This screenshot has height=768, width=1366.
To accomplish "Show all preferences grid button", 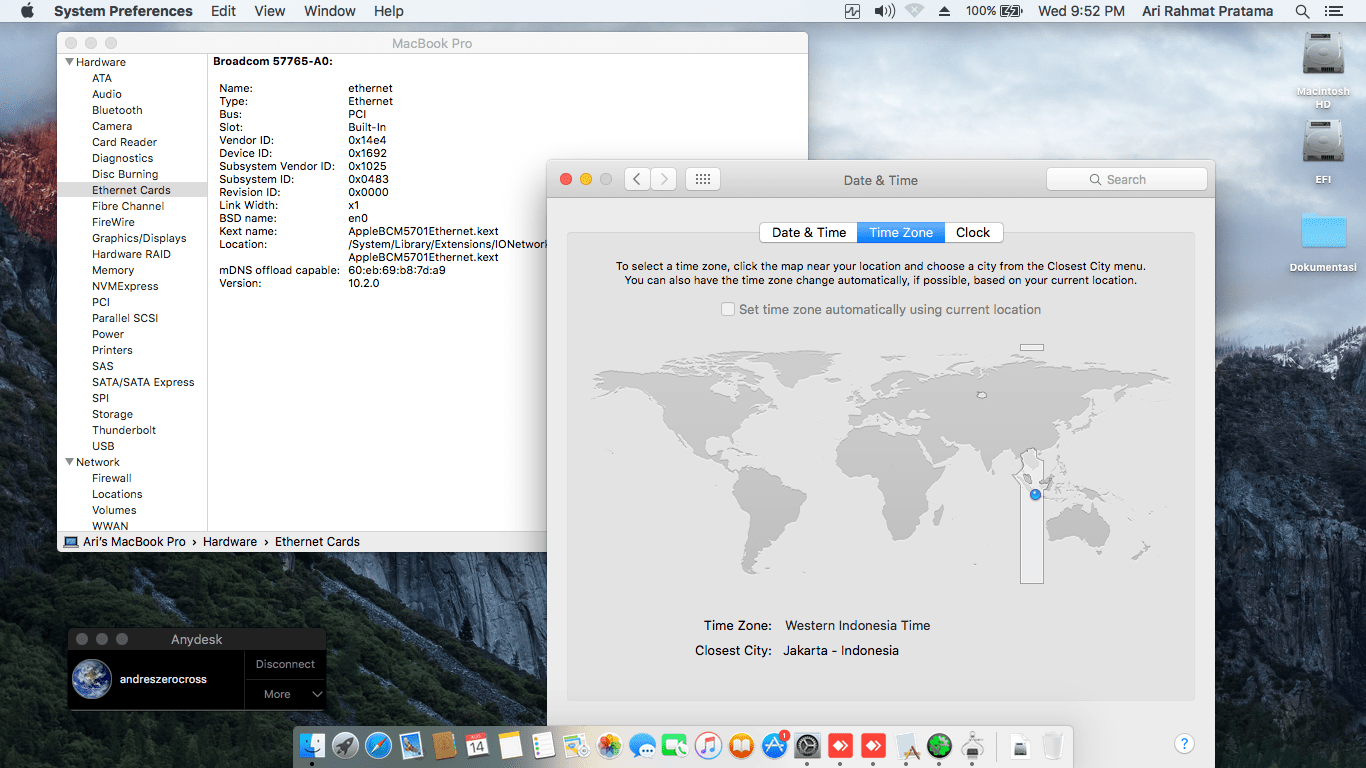I will click(x=702, y=179).
